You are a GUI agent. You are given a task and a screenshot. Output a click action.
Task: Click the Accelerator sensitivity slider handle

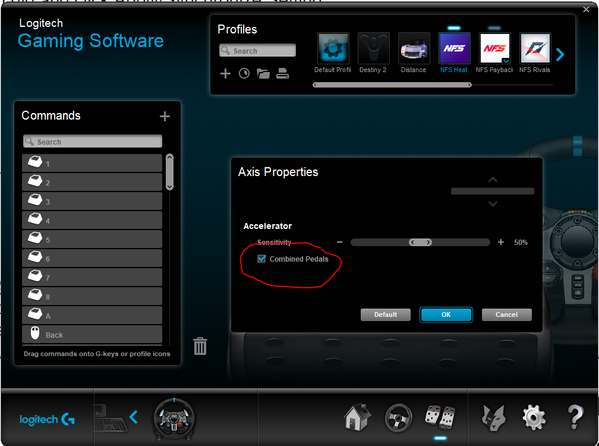pos(420,242)
